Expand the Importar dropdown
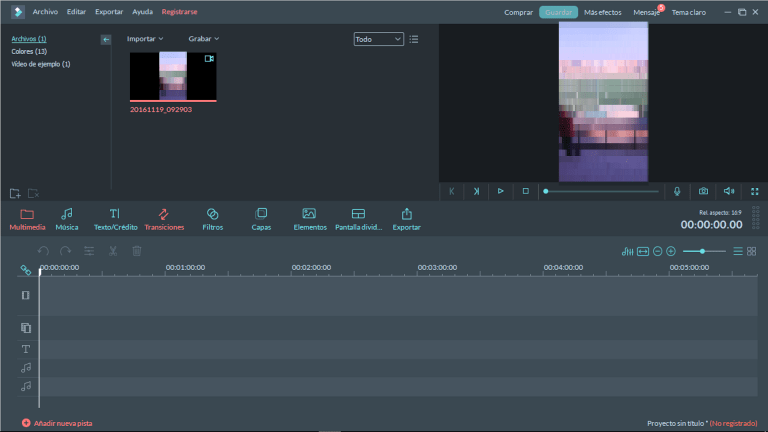The image size is (768, 432). click(x=145, y=39)
